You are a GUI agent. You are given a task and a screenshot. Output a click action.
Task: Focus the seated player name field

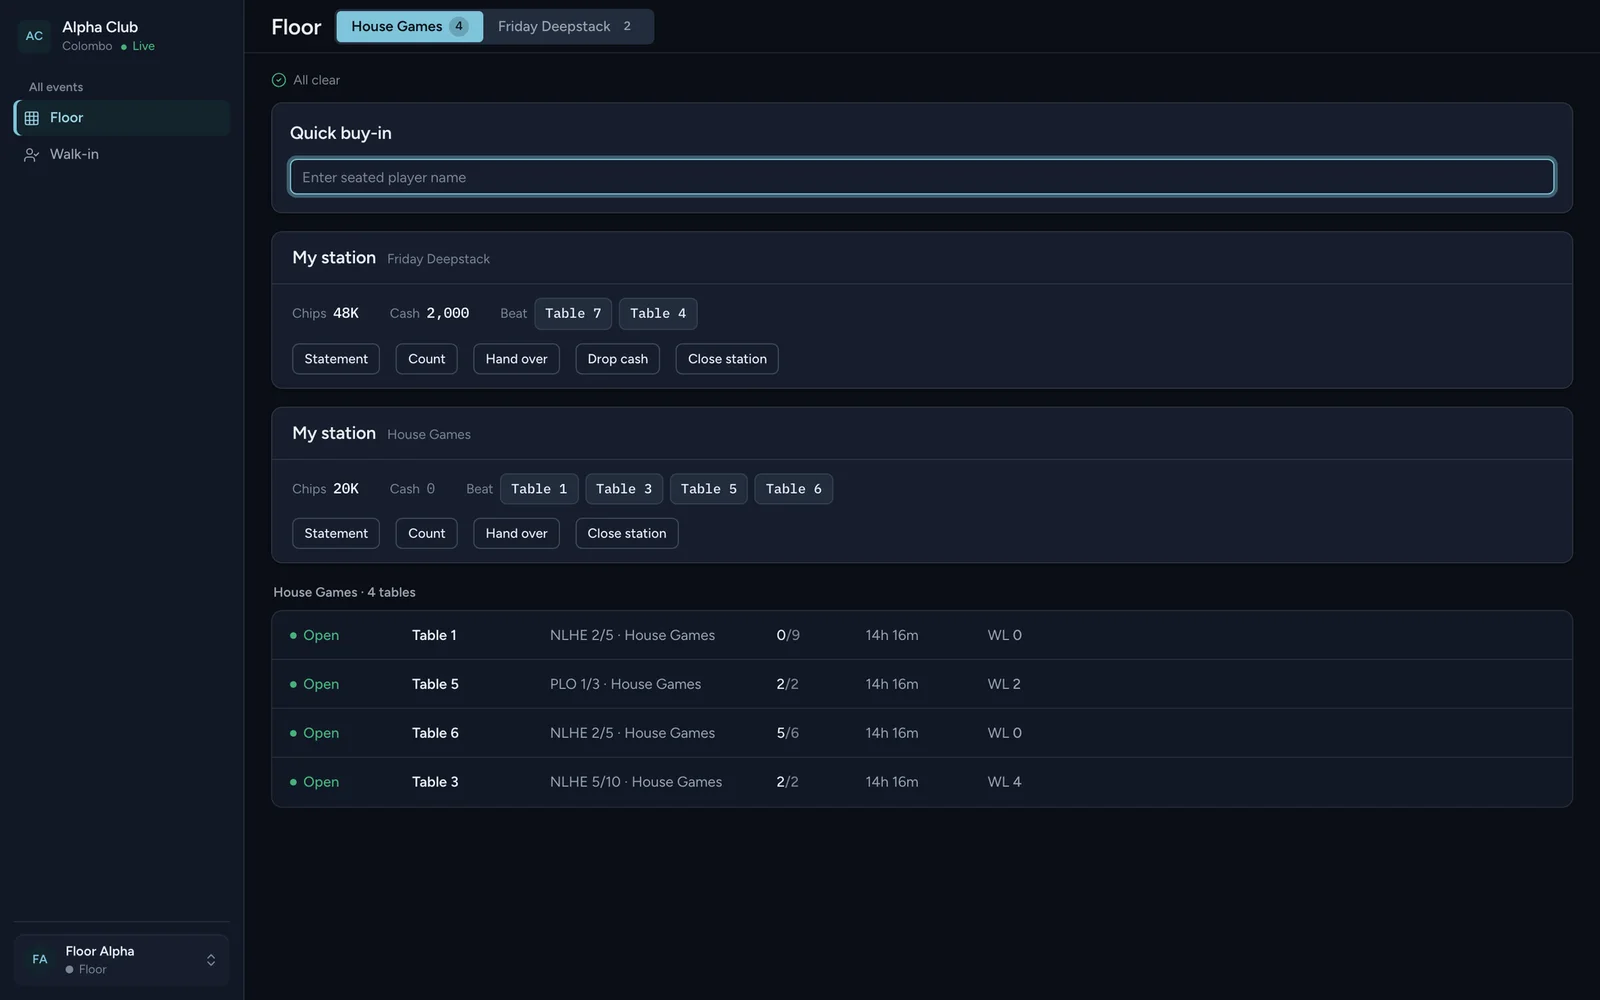pos(922,177)
